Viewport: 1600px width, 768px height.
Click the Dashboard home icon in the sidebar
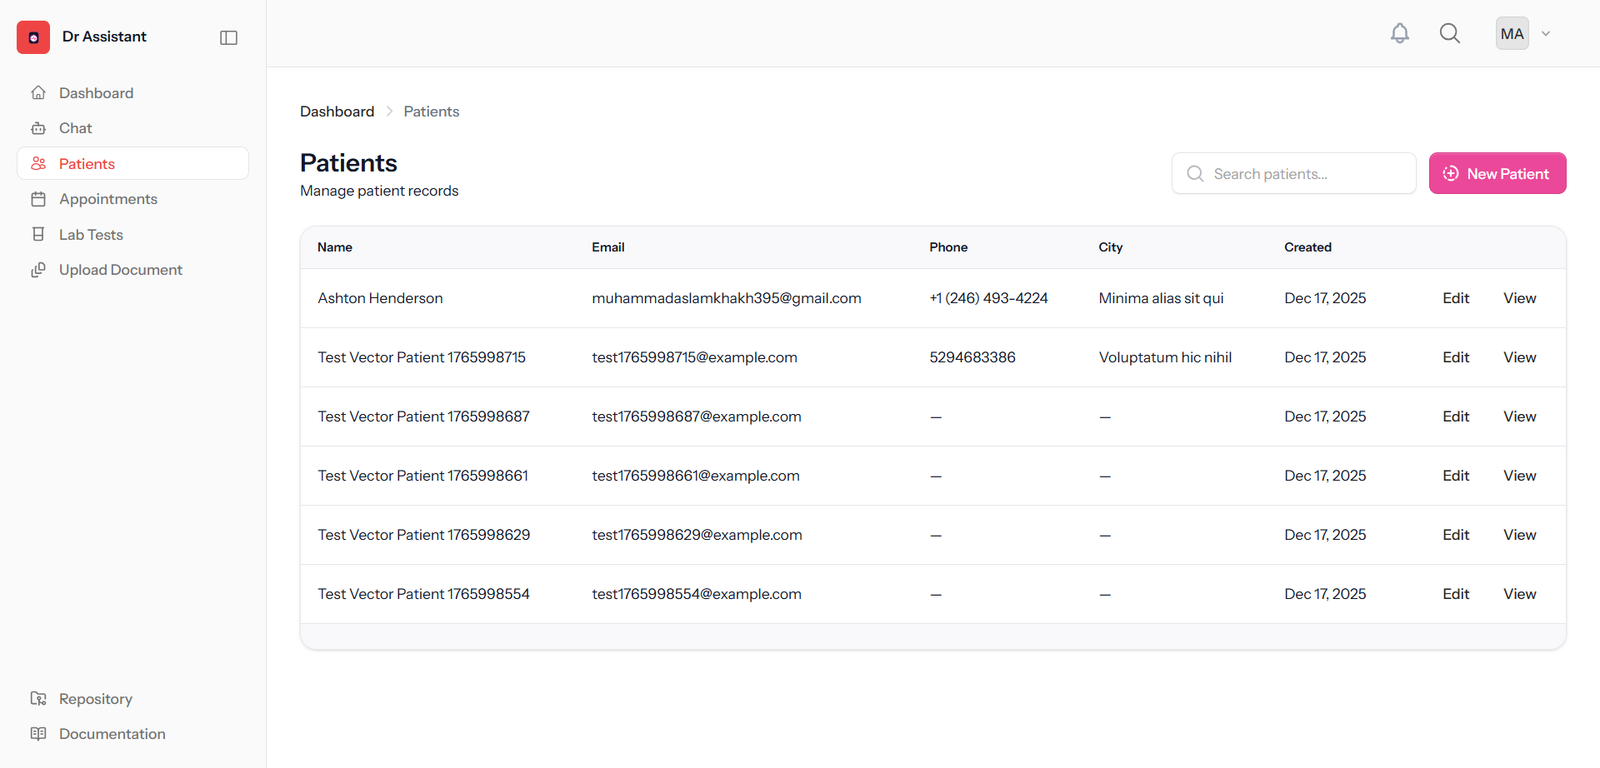38,93
